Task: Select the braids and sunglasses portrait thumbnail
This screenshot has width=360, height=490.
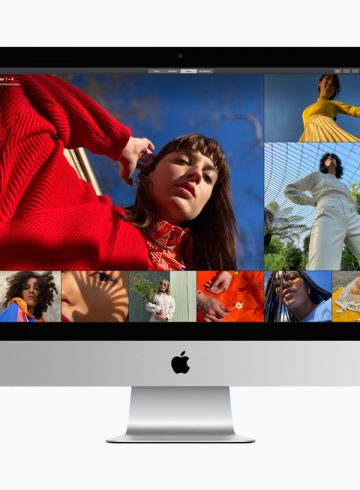Action: [x=298, y=296]
